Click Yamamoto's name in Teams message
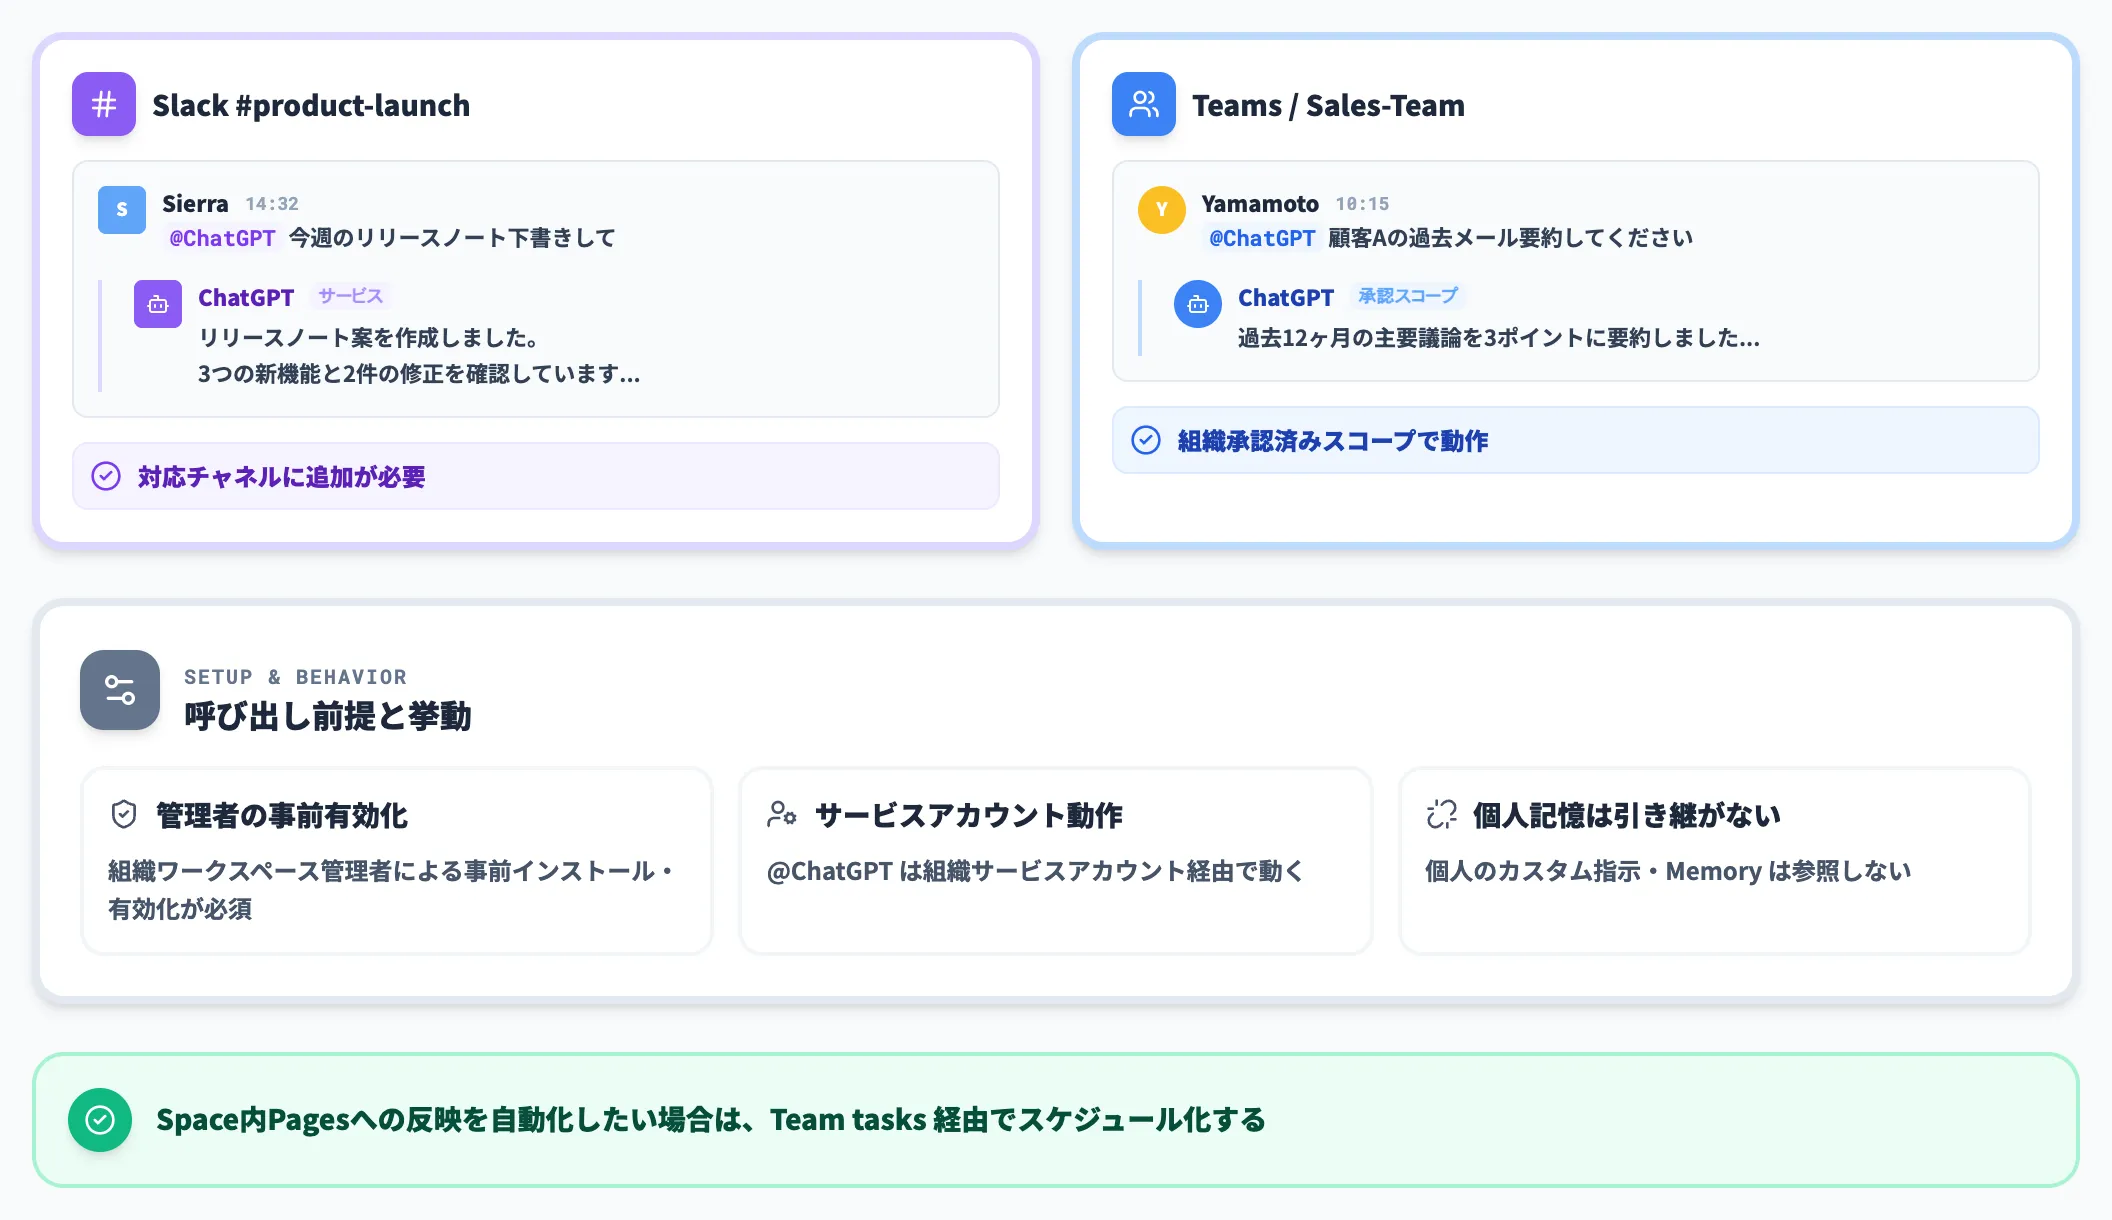 pos(1260,204)
